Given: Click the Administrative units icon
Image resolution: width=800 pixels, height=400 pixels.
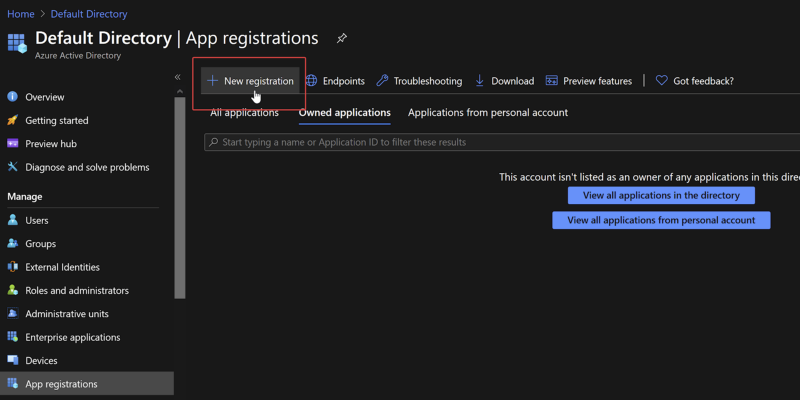Looking at the screenshot, I should click(13, 314).
